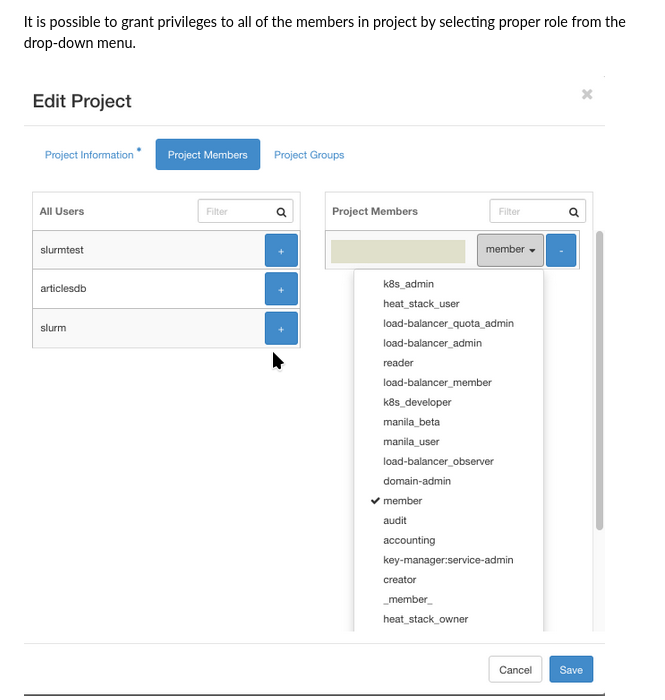Image resolution: width=665 pixels, height=700 pixels.
Task: Switch to Project Groups tab
Action: pos(309,155)
